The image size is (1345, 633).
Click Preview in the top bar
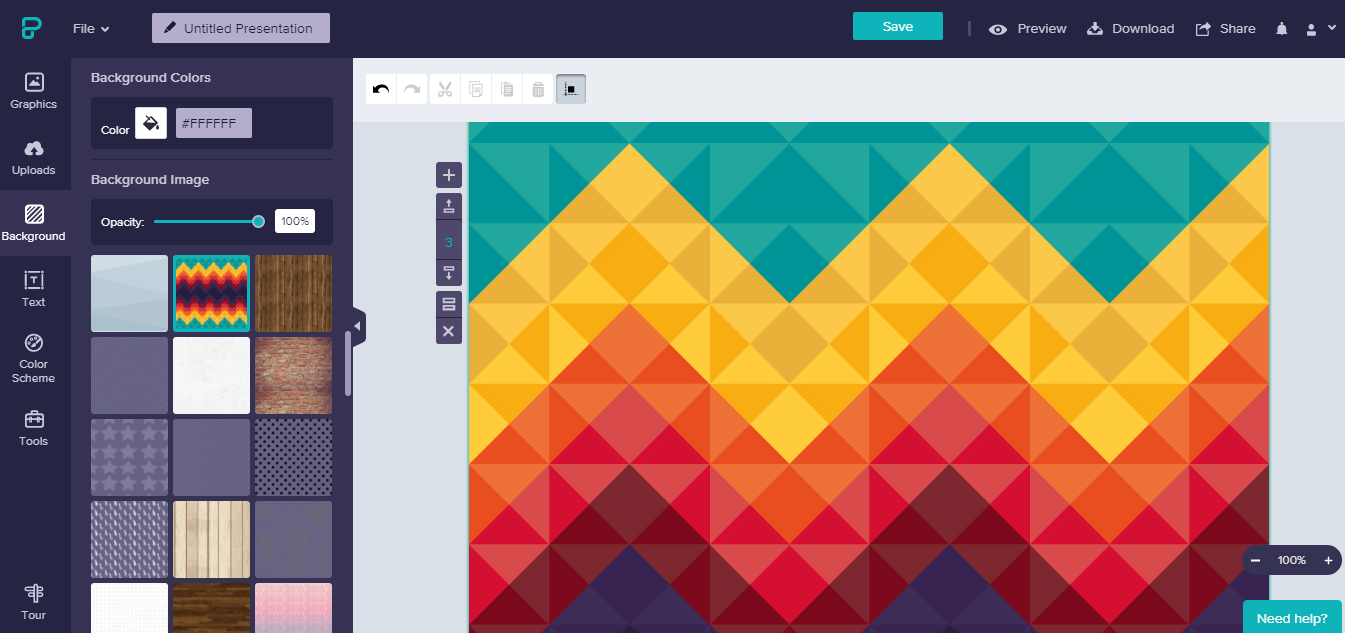point(1028,29)
